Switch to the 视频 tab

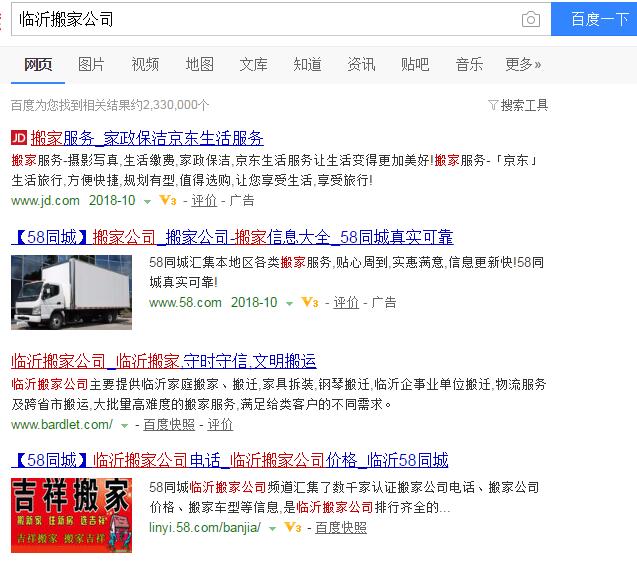pyautogui.click(x=145, y=64)
